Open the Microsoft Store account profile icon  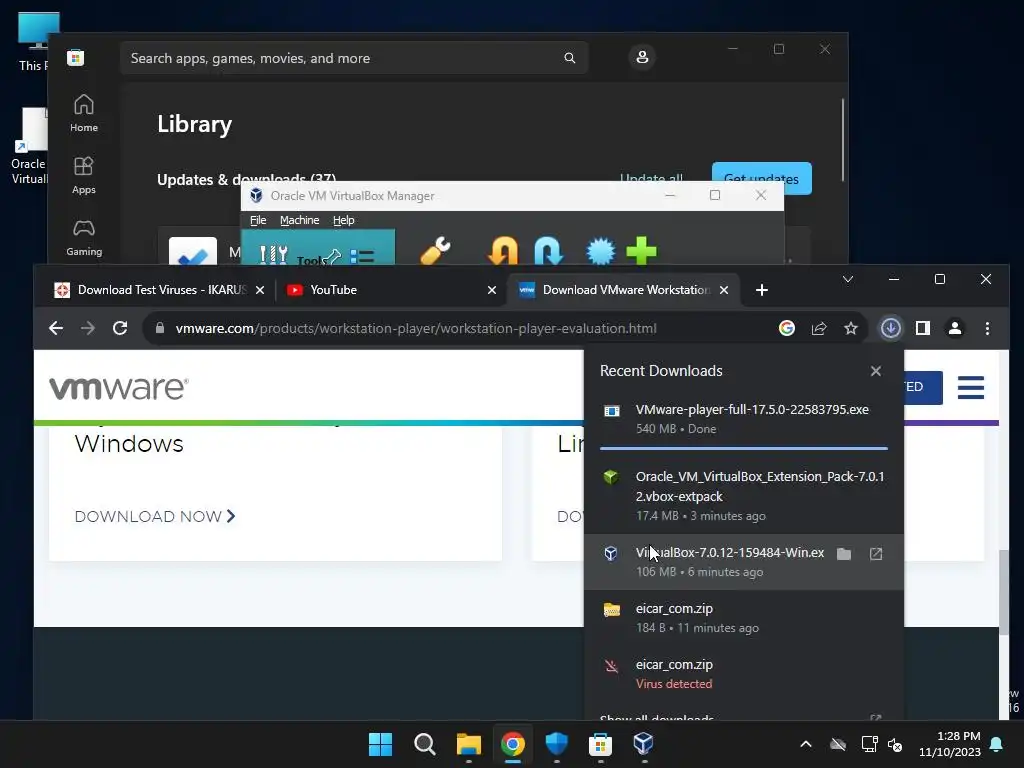(x=642, y=57)
